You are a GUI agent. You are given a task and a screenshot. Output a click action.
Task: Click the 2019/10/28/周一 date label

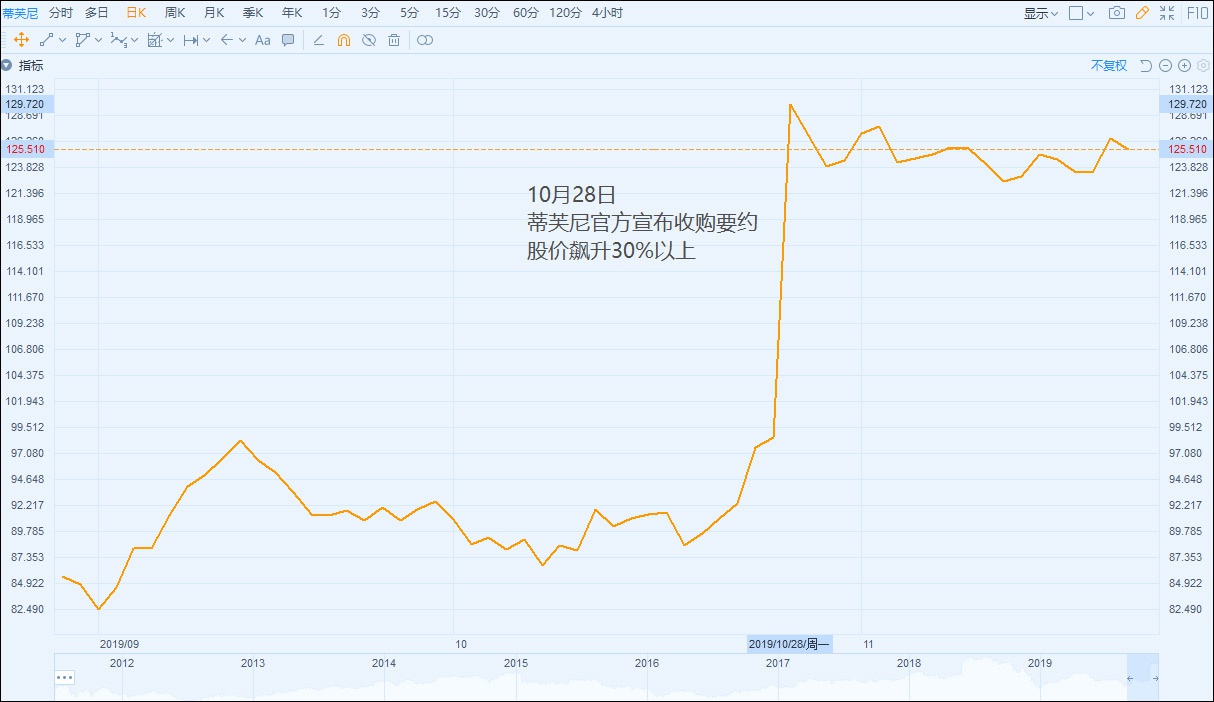pyautogui.click(x=789, y=644)
